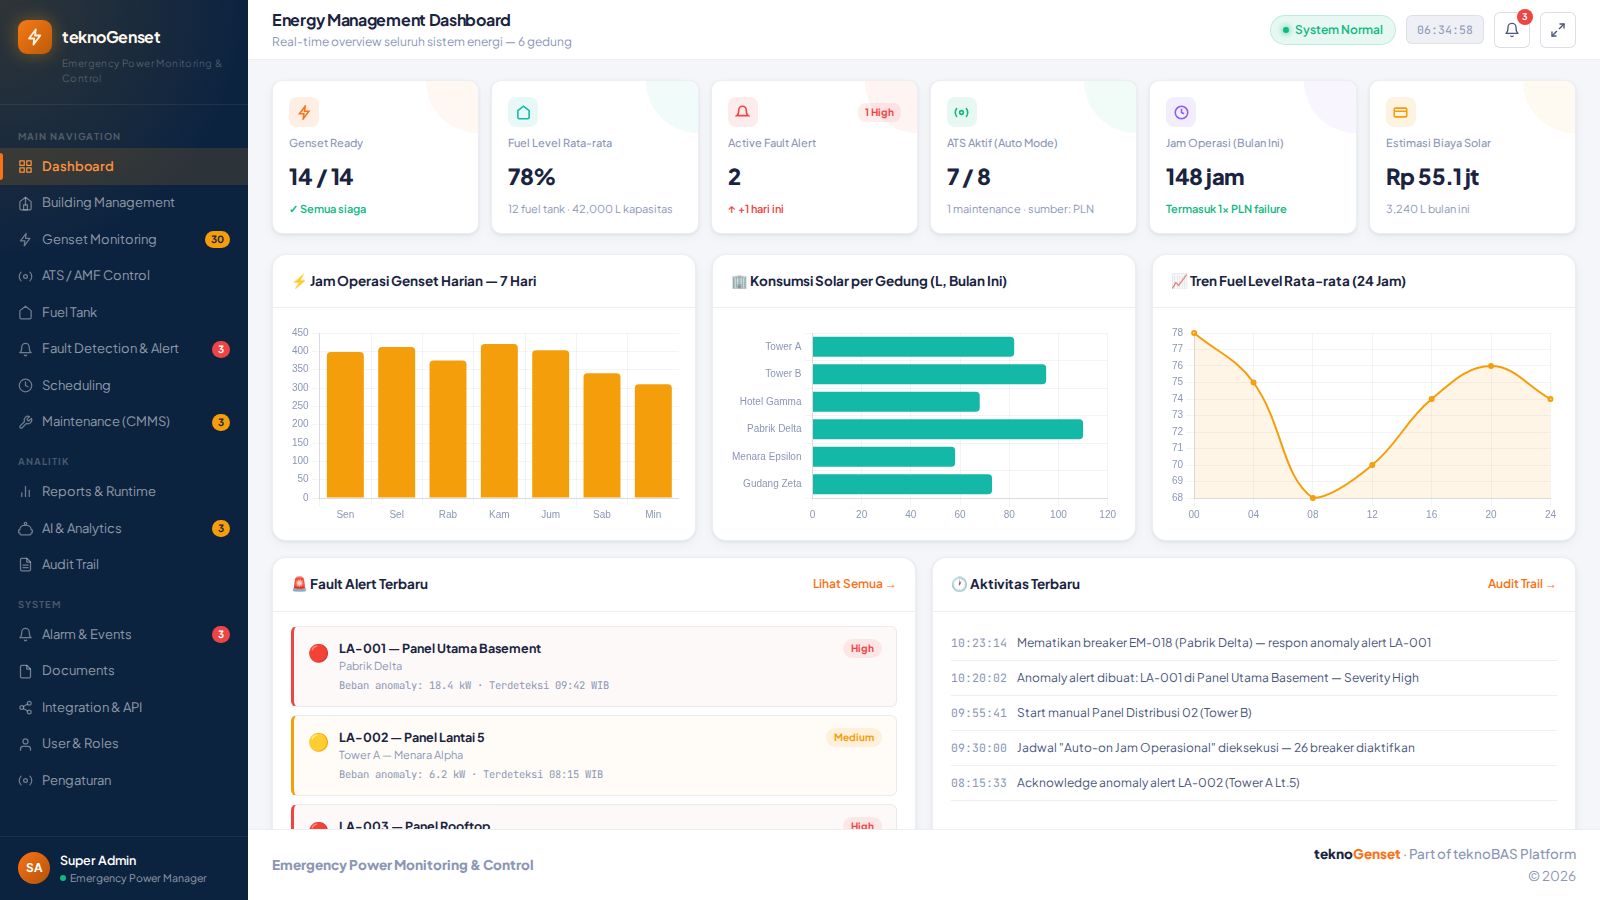Click the Genset Ready lightning card icon
The width and height of the screenshot is (1600, 900).
pyautogui.click(x=304, y=112)
